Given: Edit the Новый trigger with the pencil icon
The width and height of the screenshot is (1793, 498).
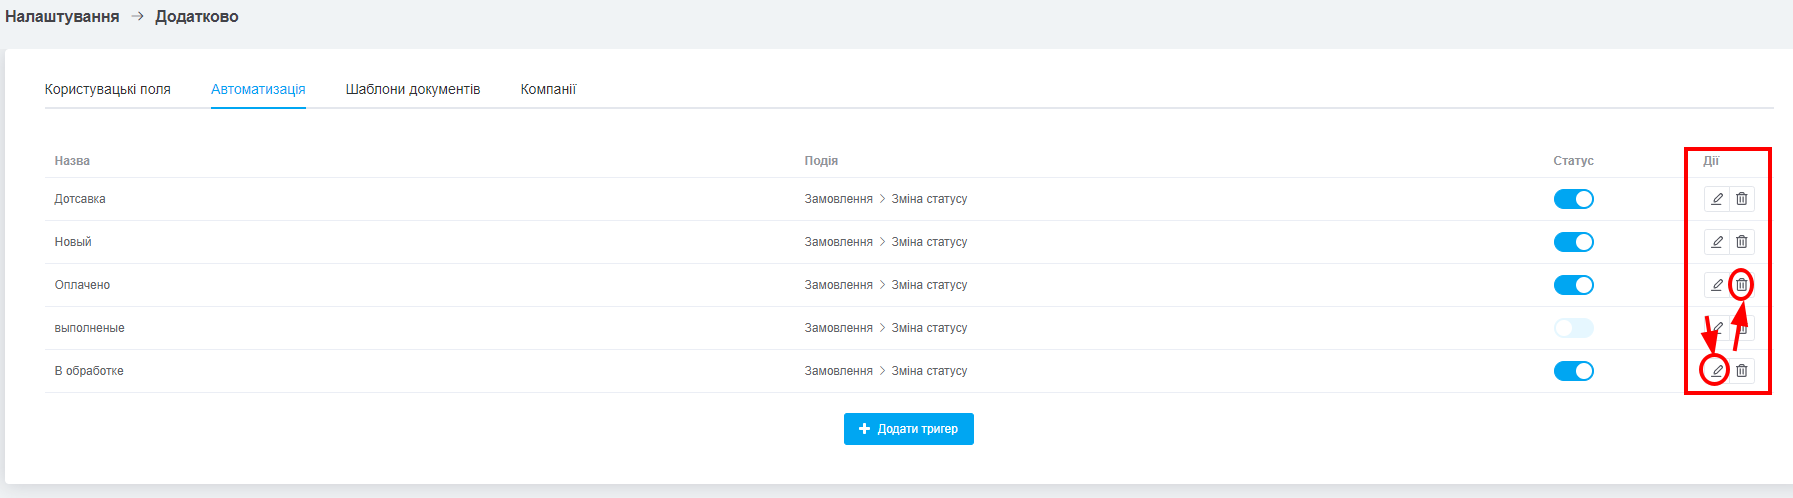Looking at the screenshot, I should 1717,242.
